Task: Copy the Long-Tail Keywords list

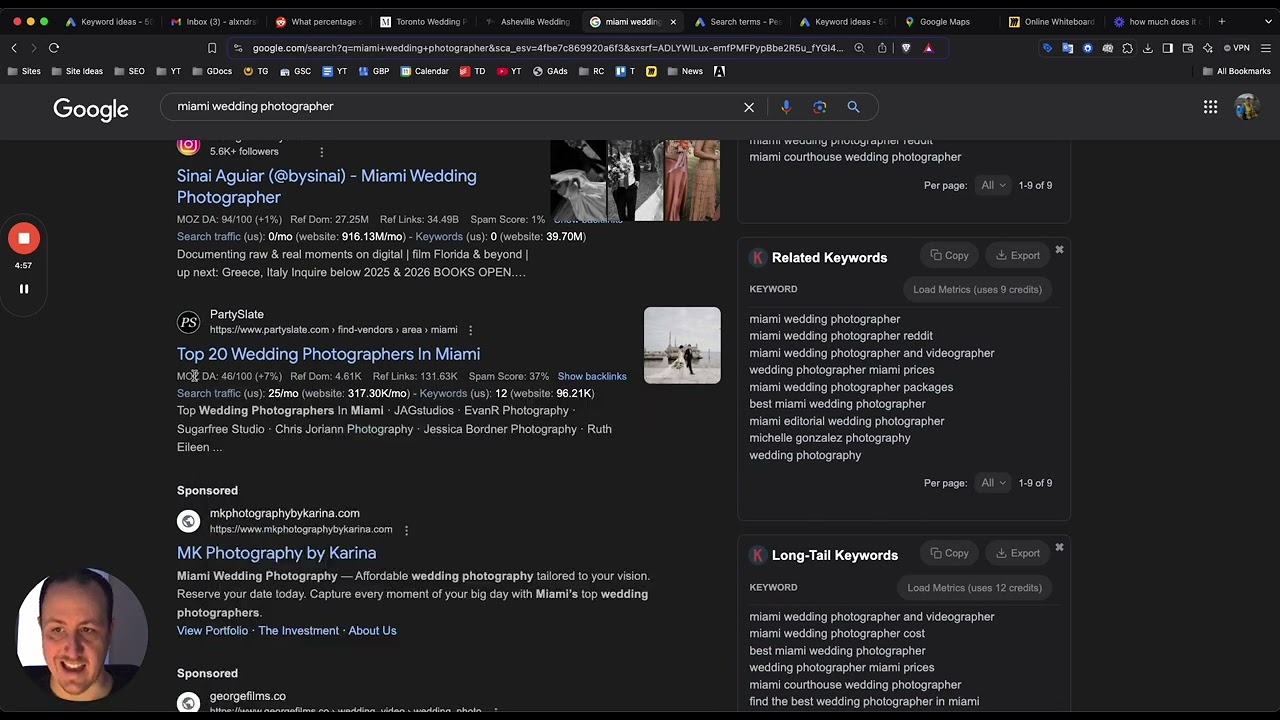Action: (949, 554)
